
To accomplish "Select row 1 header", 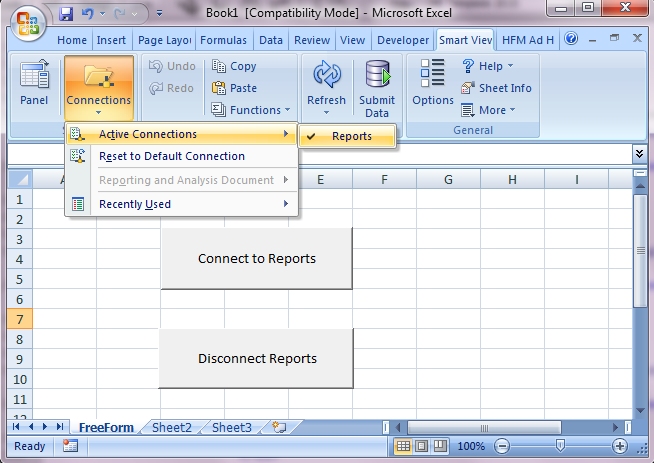I will (20, 199).
